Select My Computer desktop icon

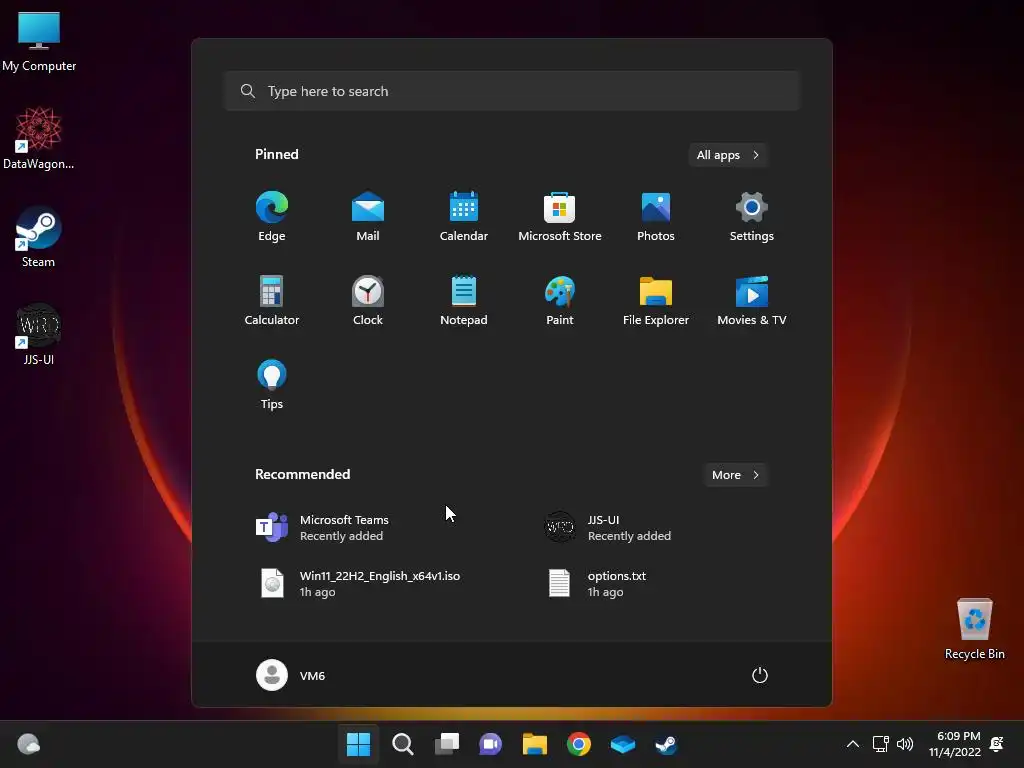click(x=39, y=41)
